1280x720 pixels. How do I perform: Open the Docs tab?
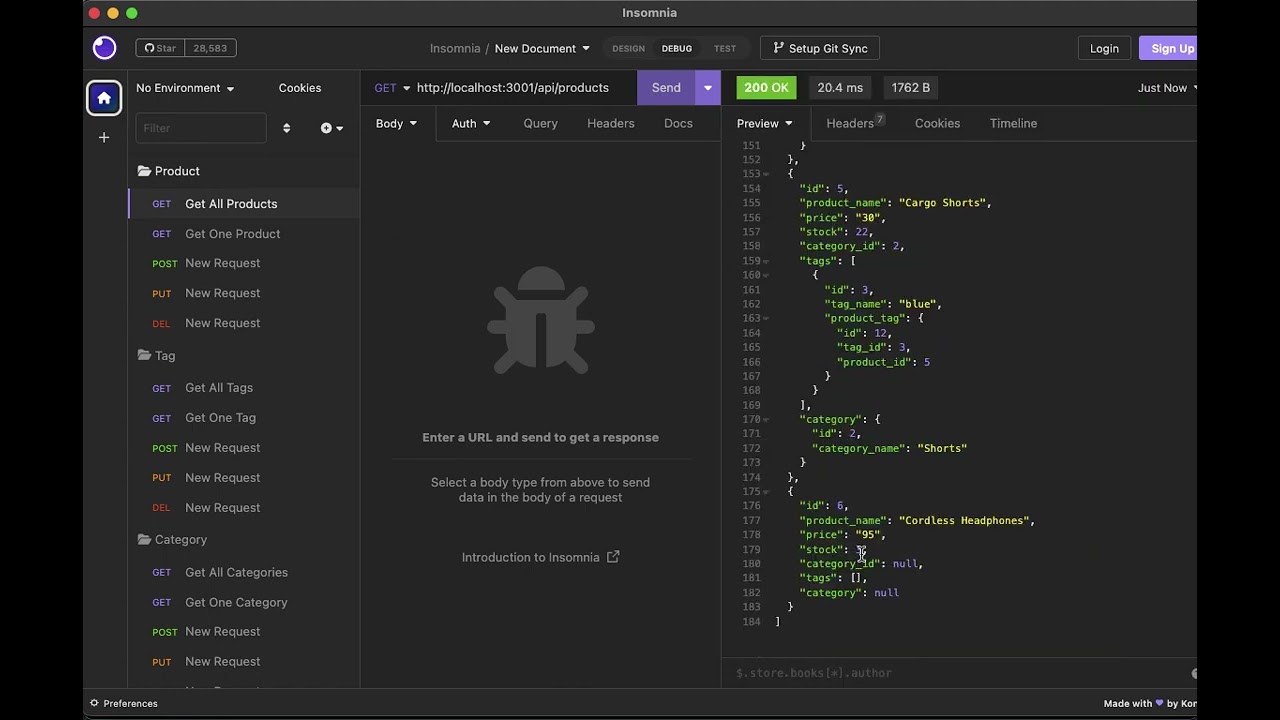click(678, 123)
